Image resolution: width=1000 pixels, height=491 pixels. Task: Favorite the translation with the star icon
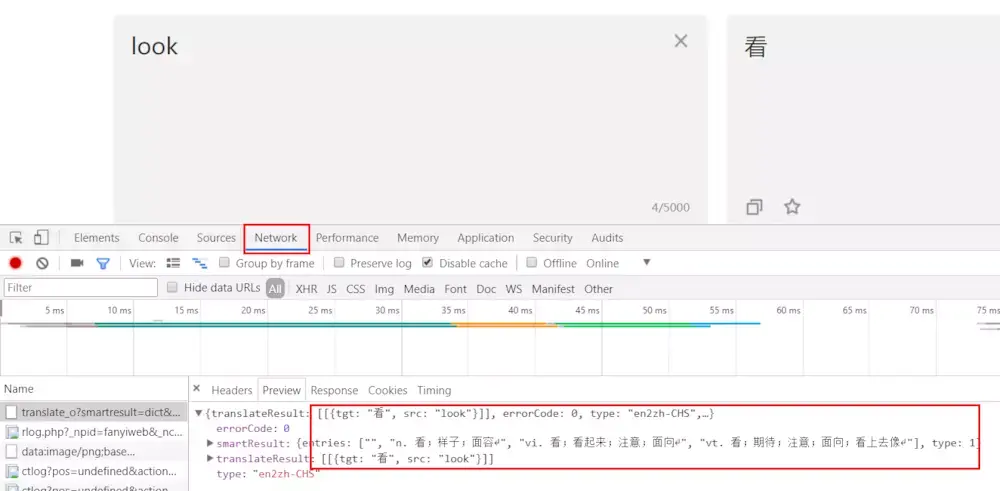(x=791, y=207)
